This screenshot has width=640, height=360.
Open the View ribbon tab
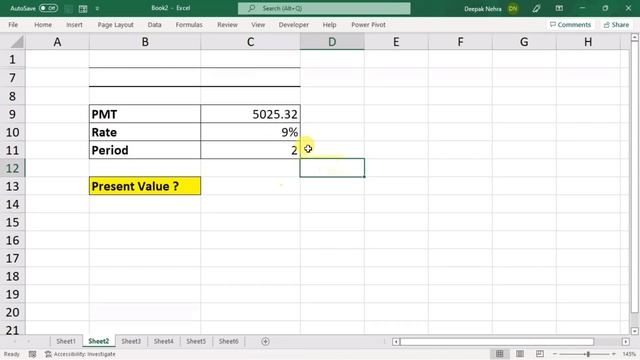[x=258, y=25]
